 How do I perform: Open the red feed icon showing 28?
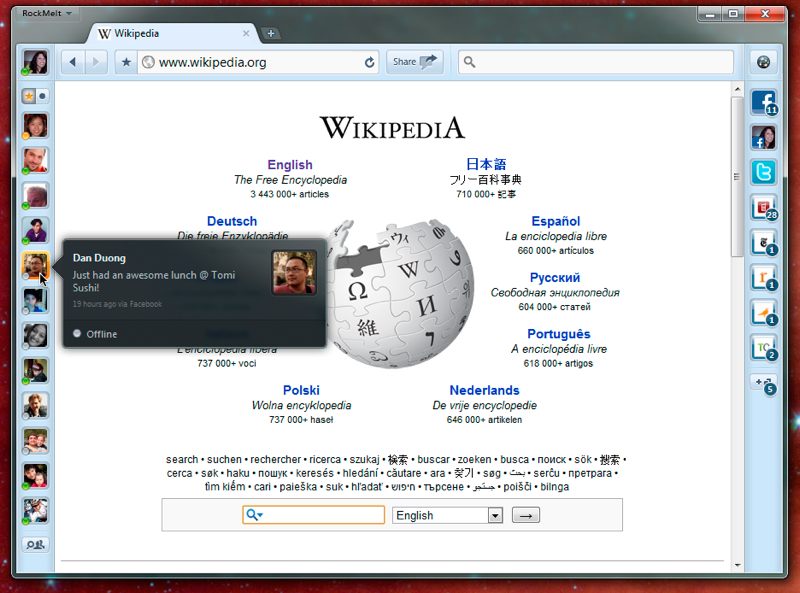click(x=763, y=207)
